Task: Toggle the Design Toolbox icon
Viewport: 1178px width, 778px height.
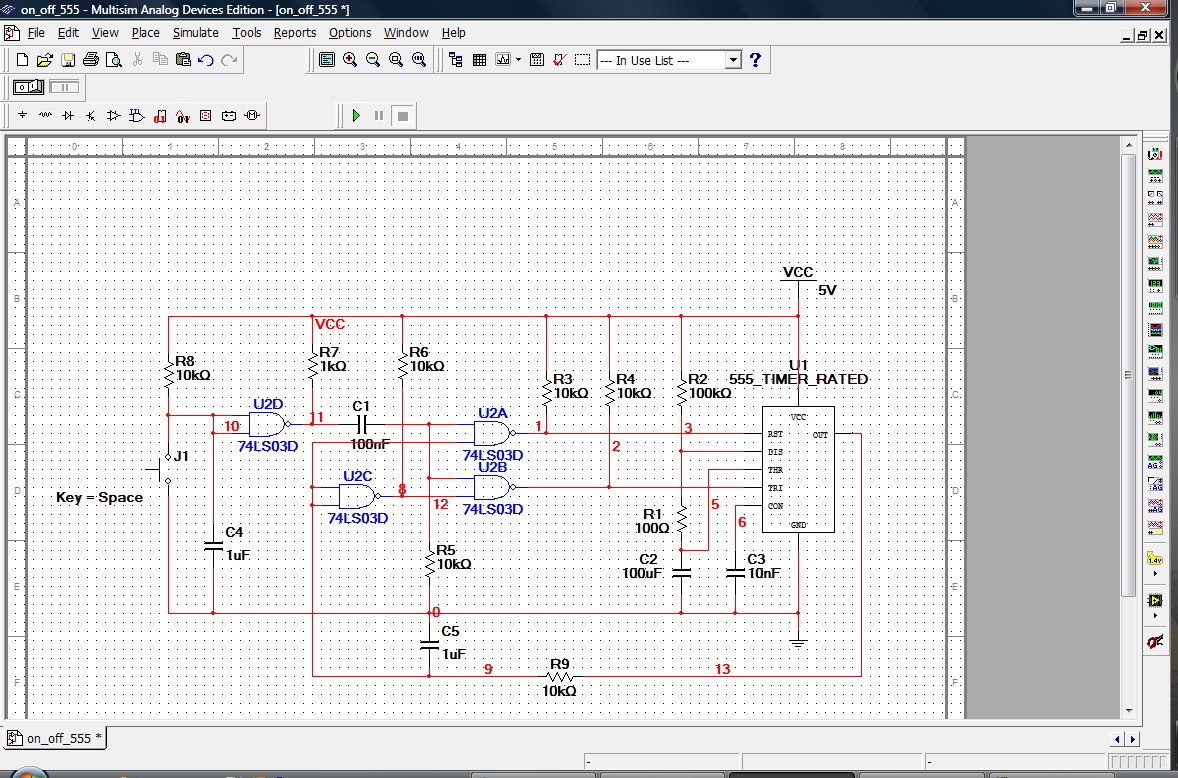Action: point(456,60)
